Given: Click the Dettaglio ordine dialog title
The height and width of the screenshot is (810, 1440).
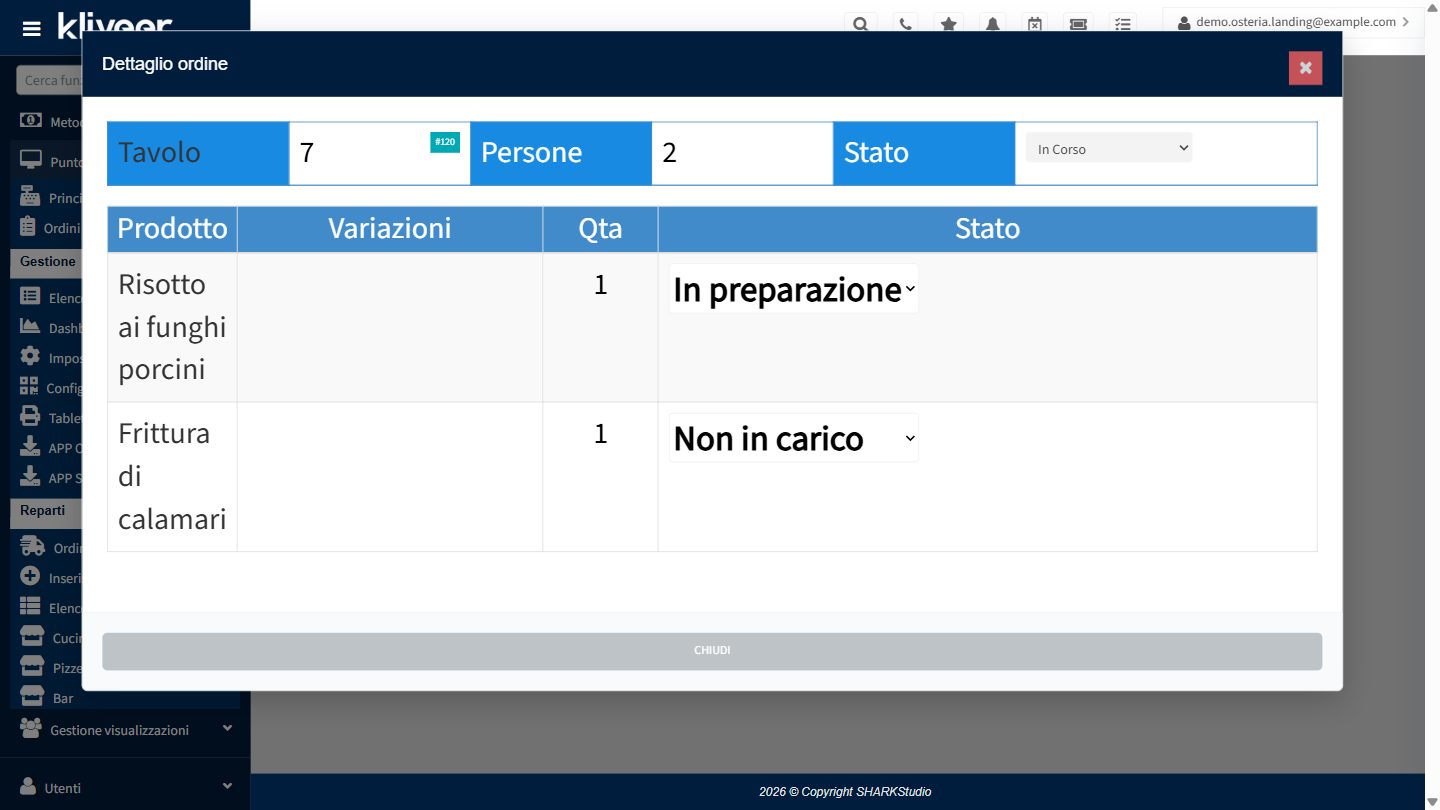Looking at the screenshot, I should coord(165,64).
